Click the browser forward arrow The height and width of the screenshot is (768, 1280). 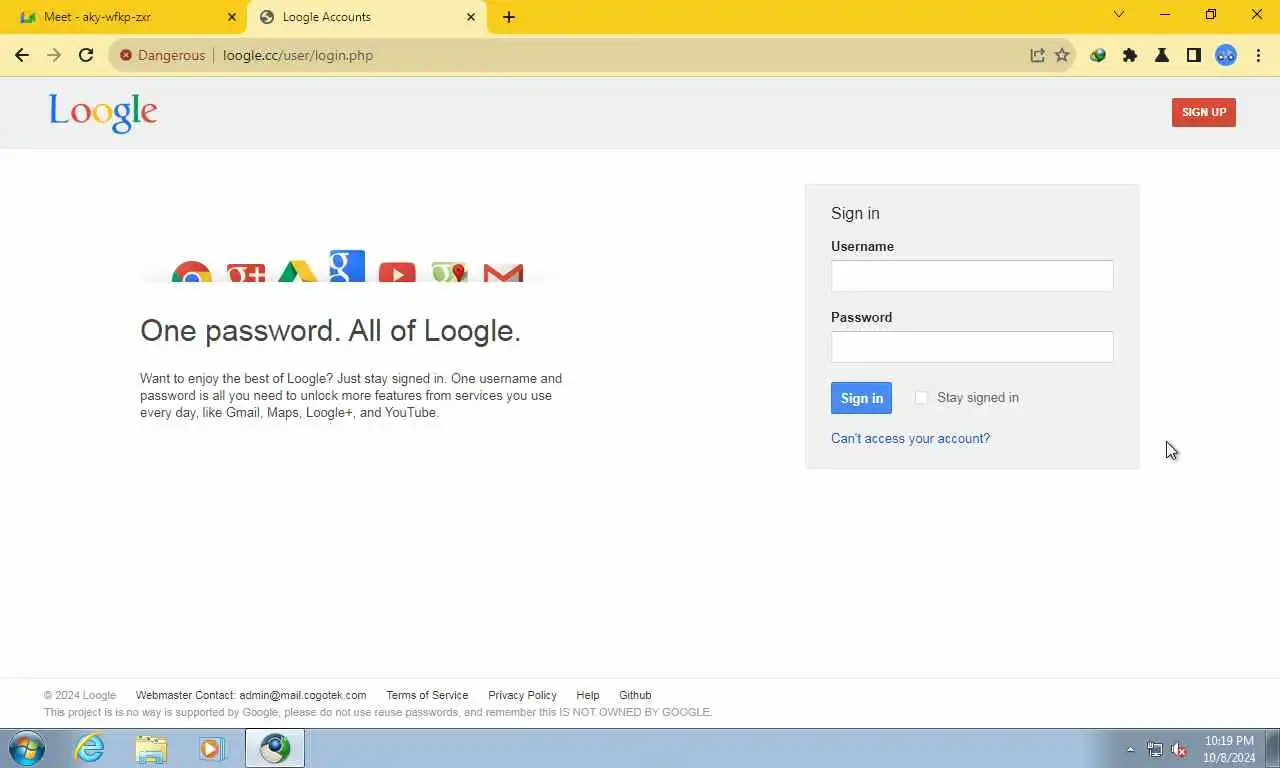click(x=54, y=56)
